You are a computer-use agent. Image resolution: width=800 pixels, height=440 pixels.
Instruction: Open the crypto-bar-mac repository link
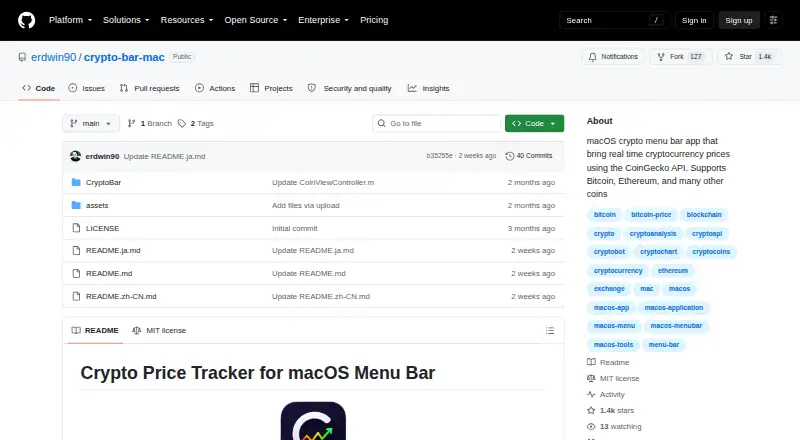124,57
